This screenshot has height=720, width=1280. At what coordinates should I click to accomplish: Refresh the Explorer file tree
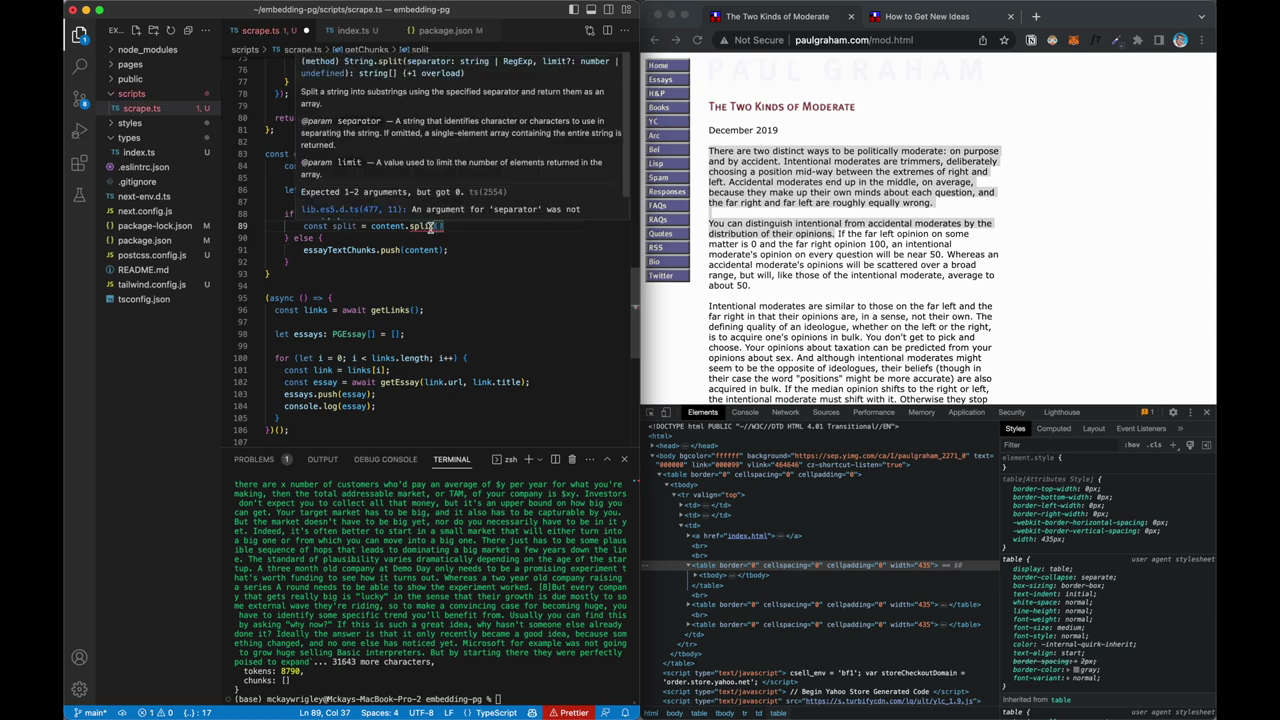[x=171, y=30]
